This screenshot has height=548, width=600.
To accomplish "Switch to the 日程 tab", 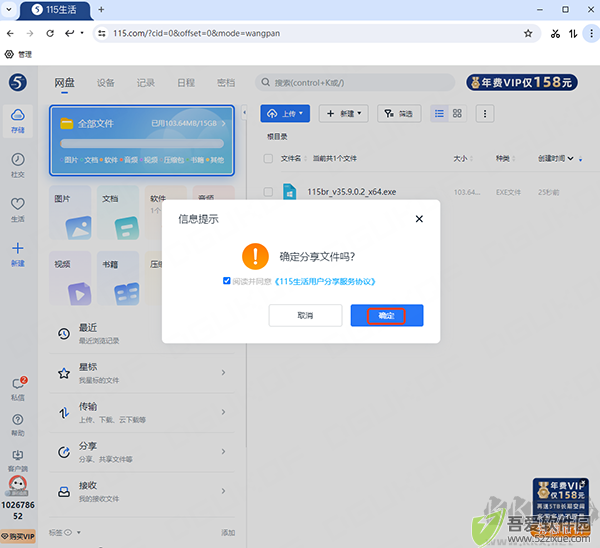I will [x=186, y=83].
